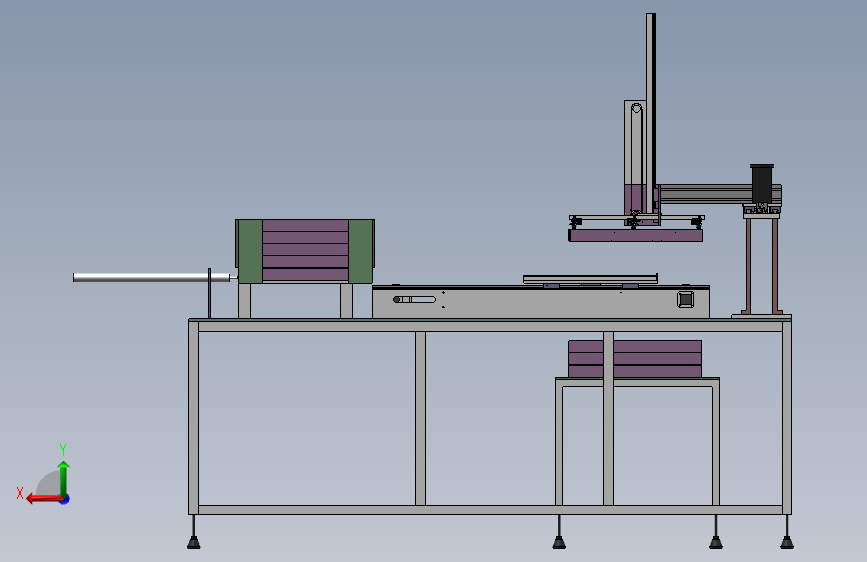Select the flat tray on top of the conveyor
Viewport: 867px width, 562px height.
pos(591,278)
